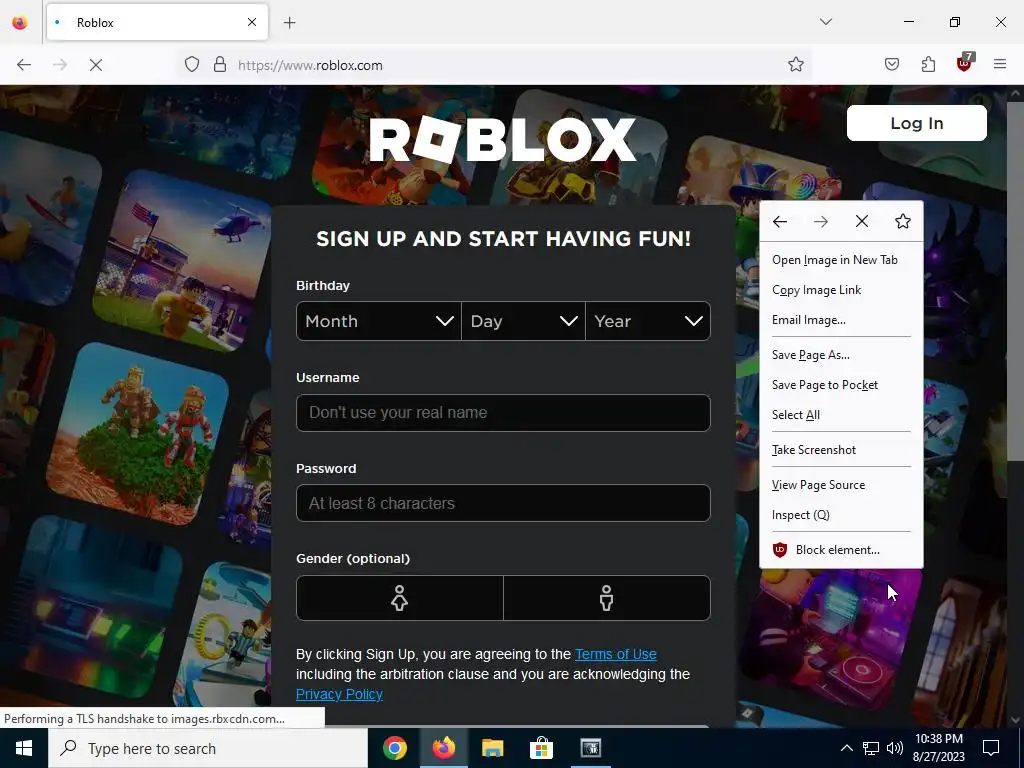Open the uBlock Origin toolbar icon
This screenshot has height=768, width=1024.
(x=965, y=63)
